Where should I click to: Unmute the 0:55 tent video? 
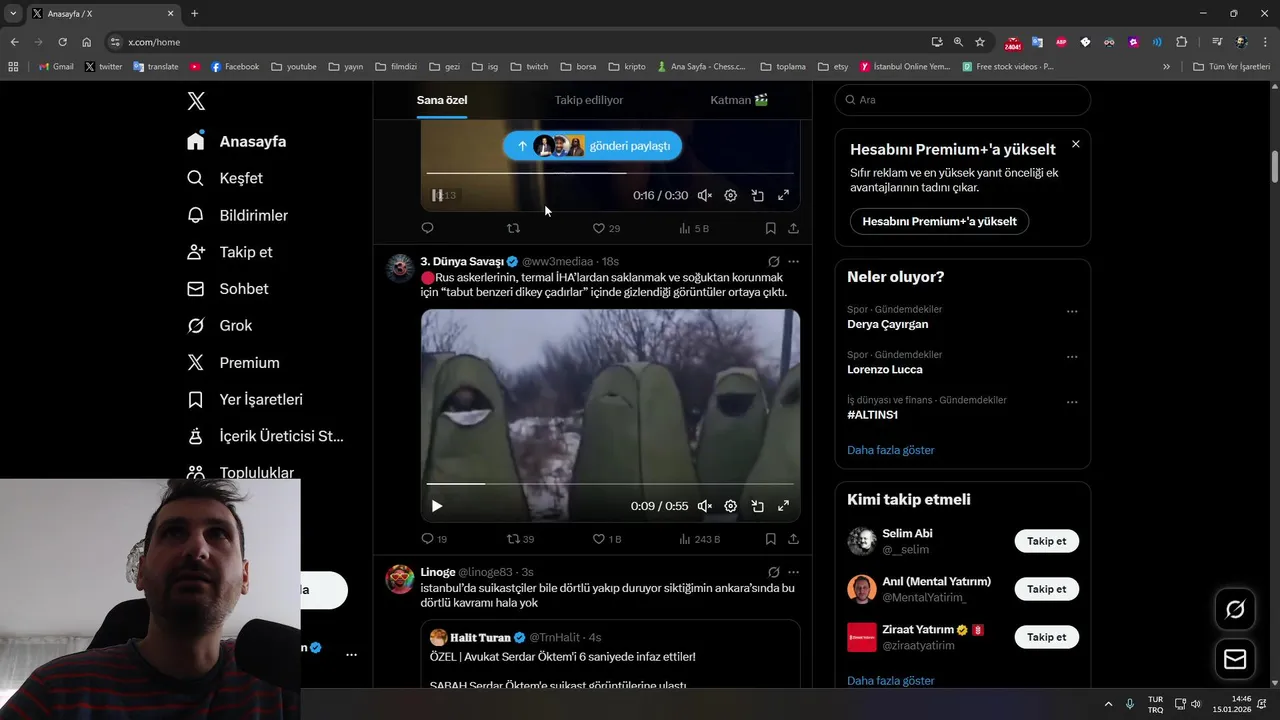click(705, 506)
